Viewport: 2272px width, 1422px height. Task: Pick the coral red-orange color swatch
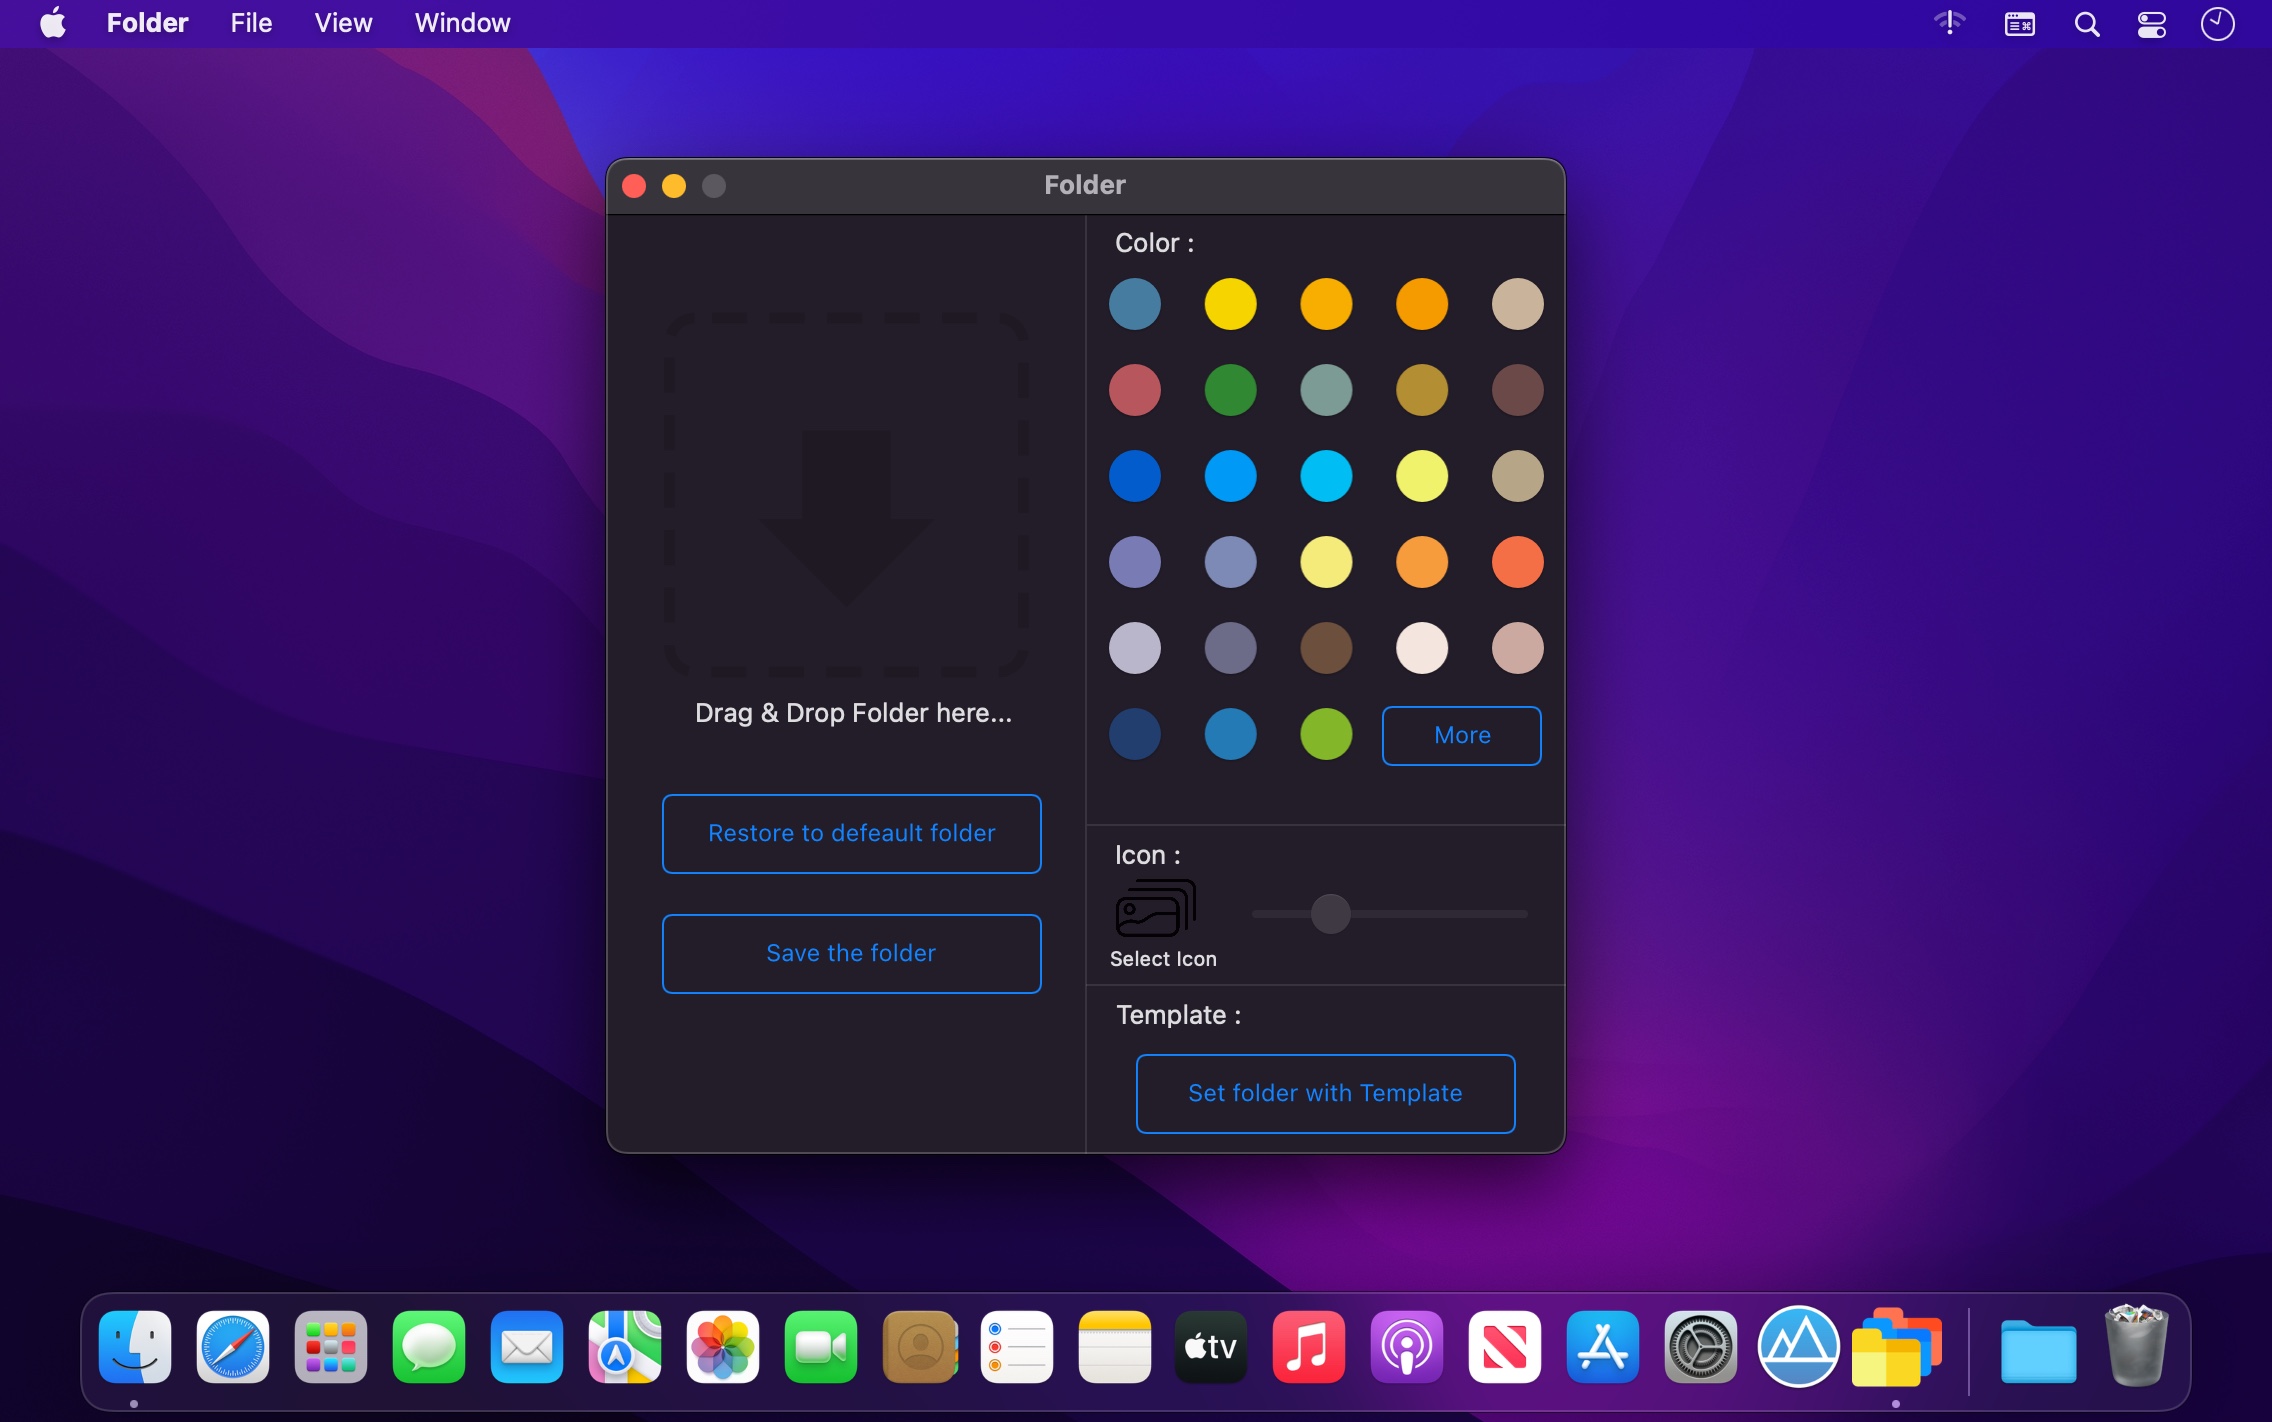pyautogui.click(x=1518, y=562)
